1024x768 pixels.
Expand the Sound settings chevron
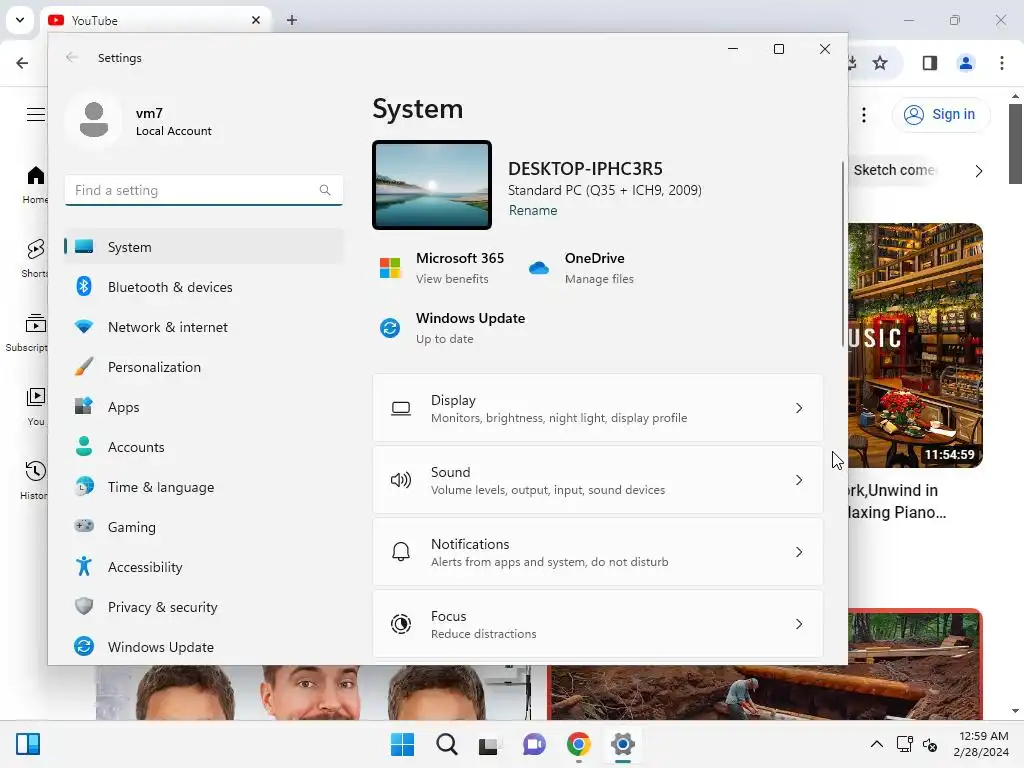point(799,480)
